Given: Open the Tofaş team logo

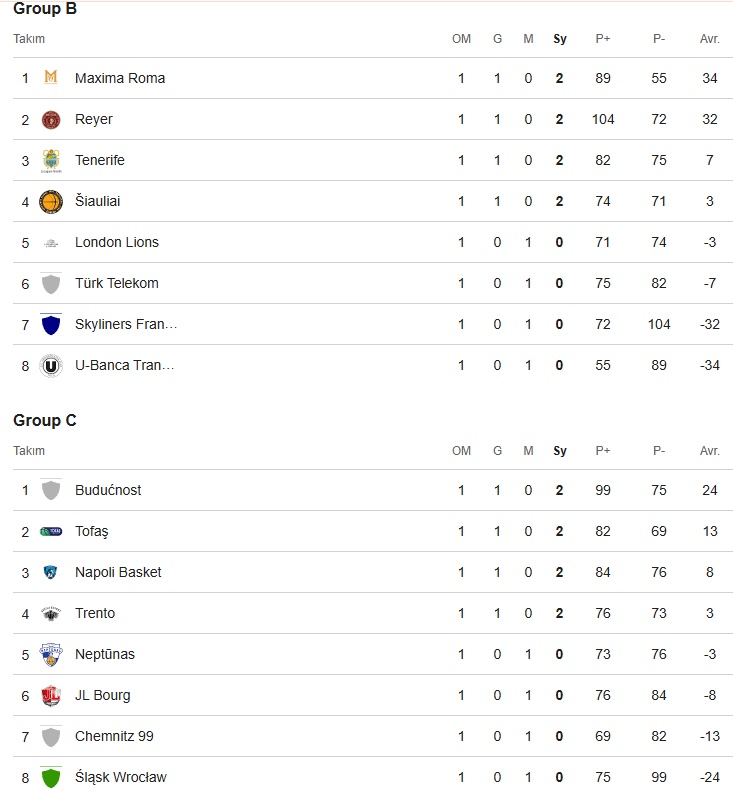Looking at the screenshot, I should coord(50,531).
